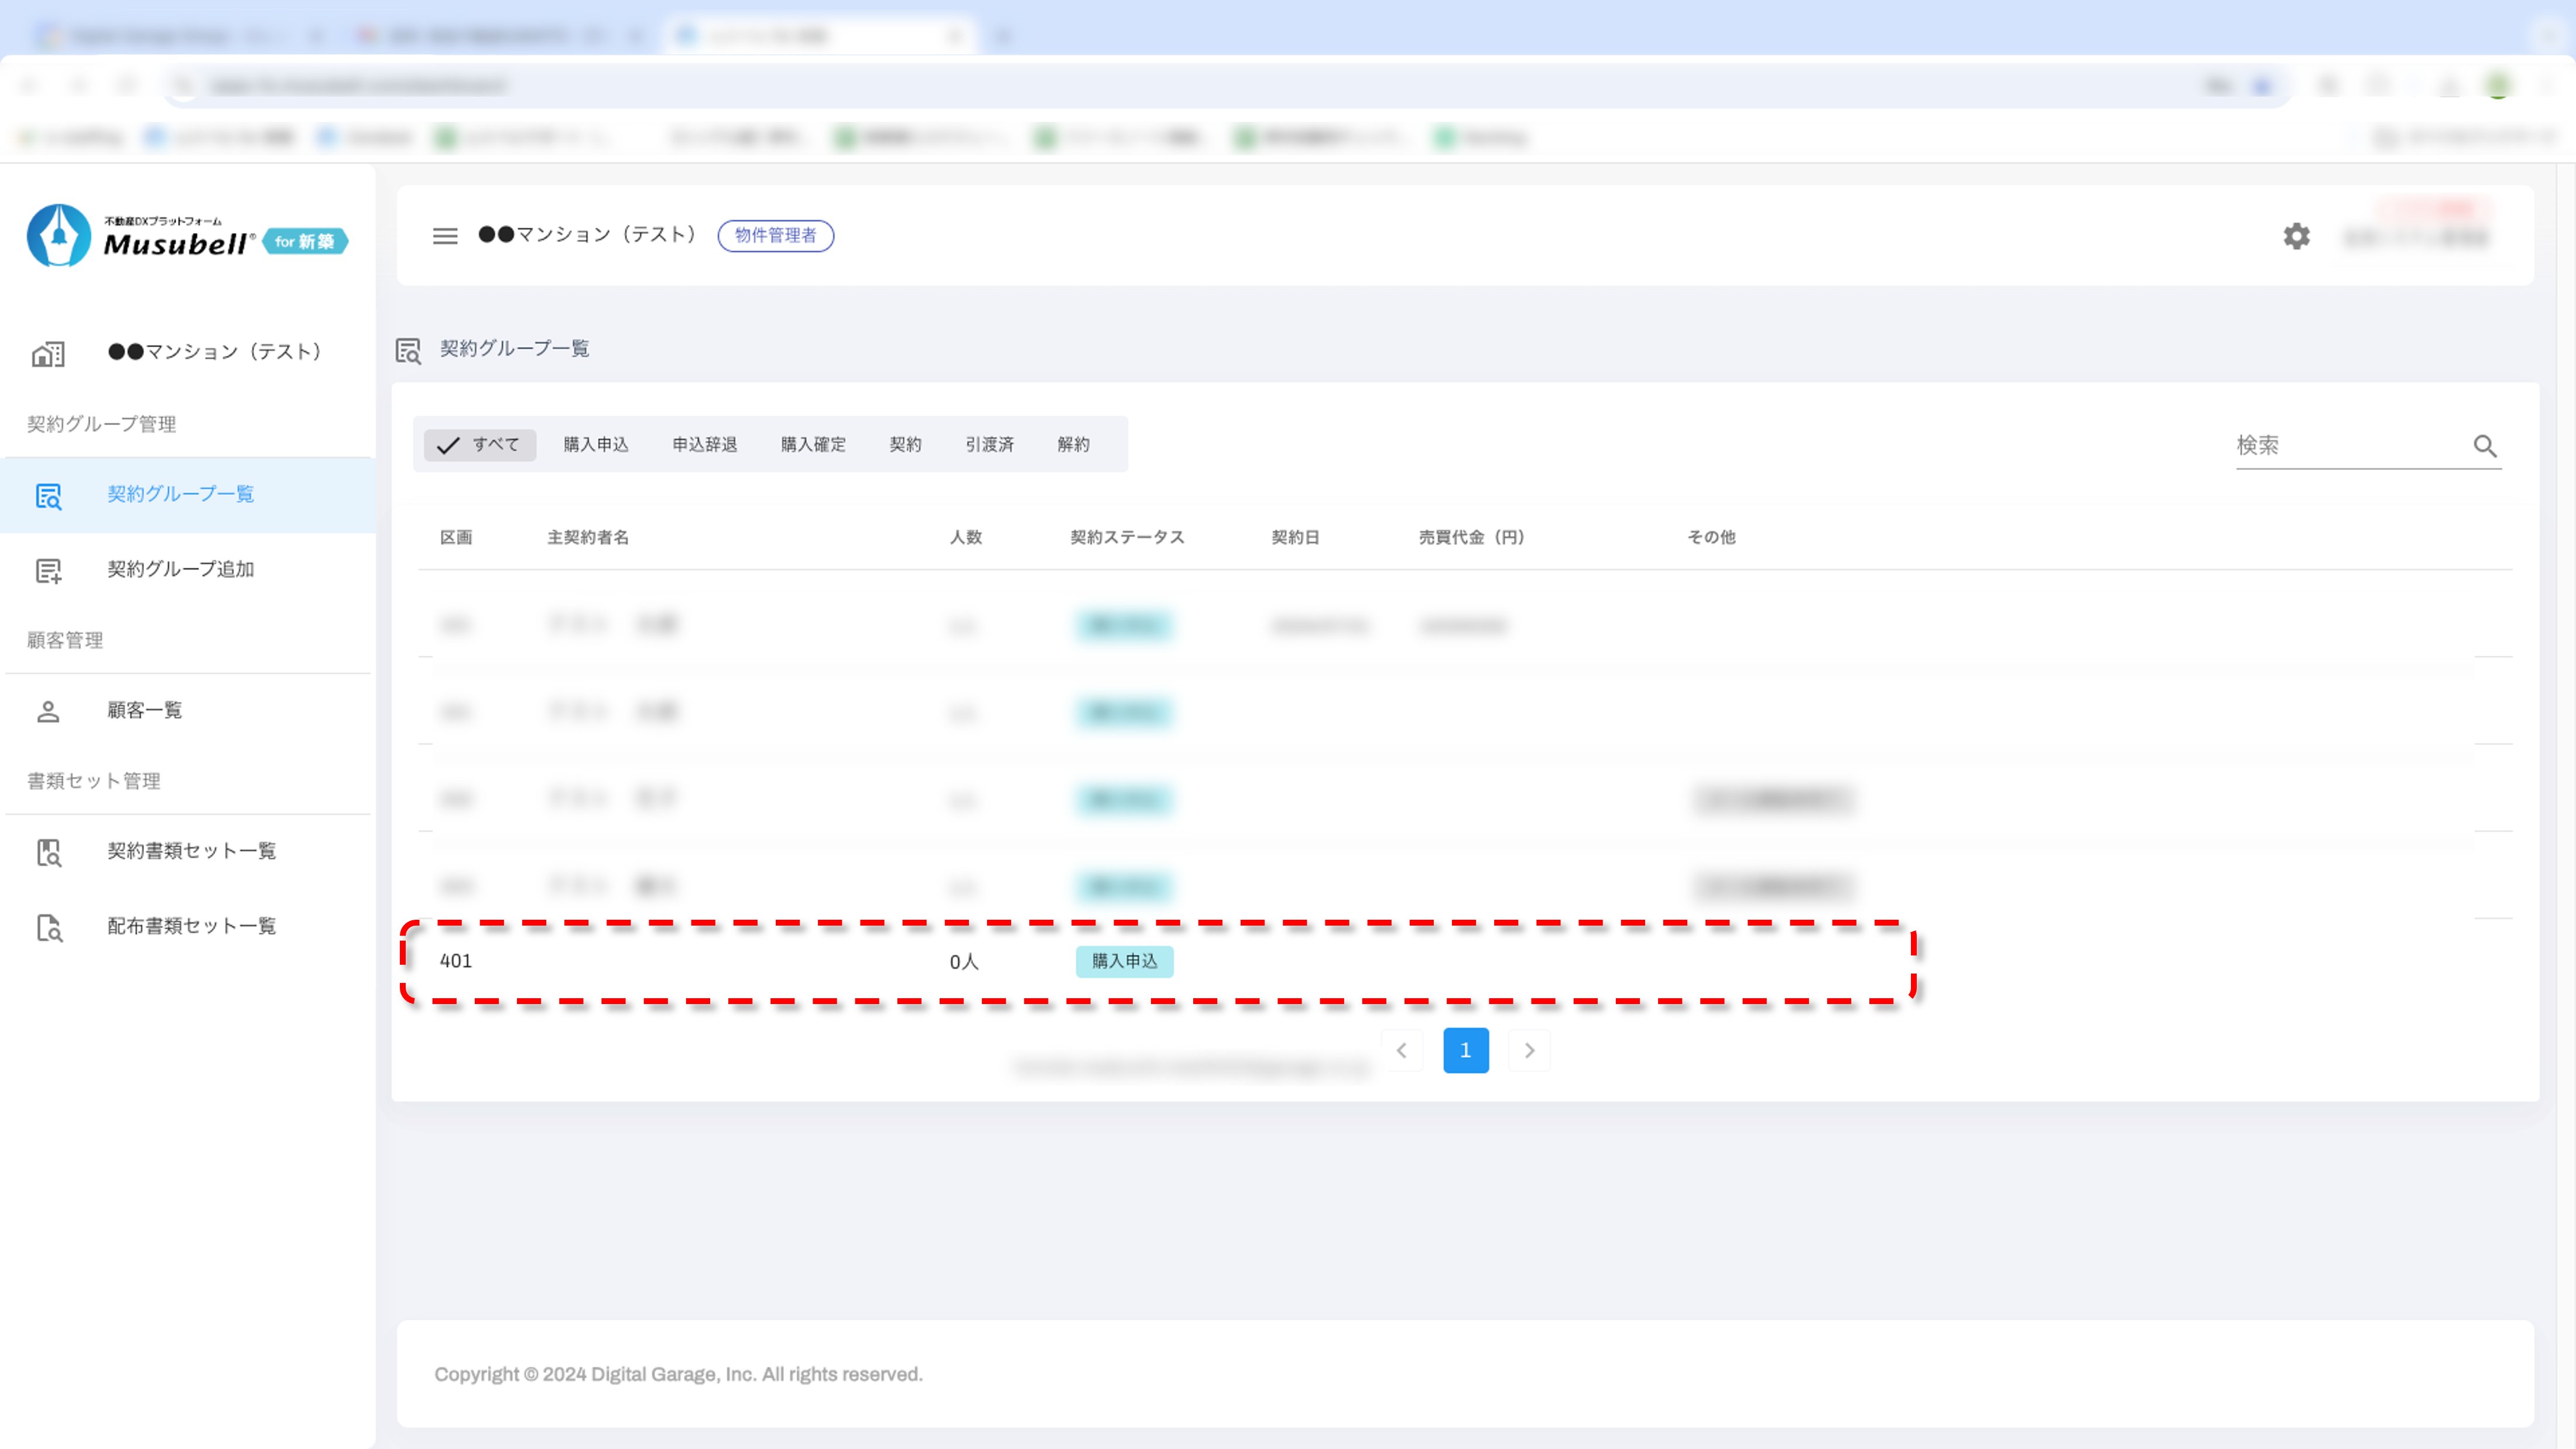Filter by 購入確定 status
Image resolution: width=2576 pixels, height=1449 pixels.
(813, 445)
